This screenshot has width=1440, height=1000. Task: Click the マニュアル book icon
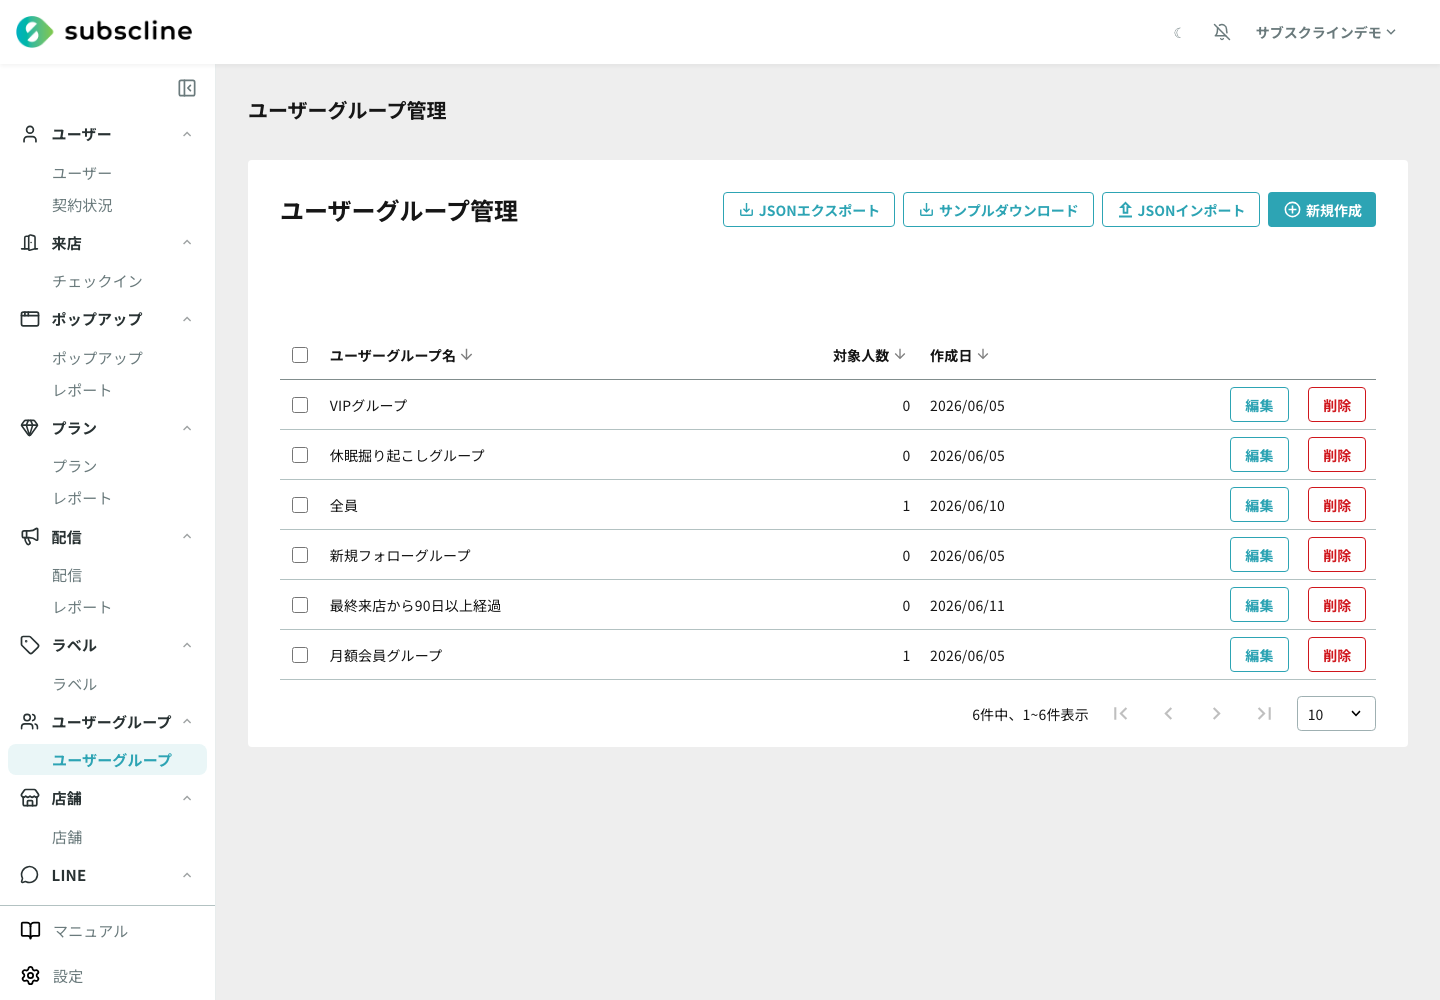tap(31, 931)
